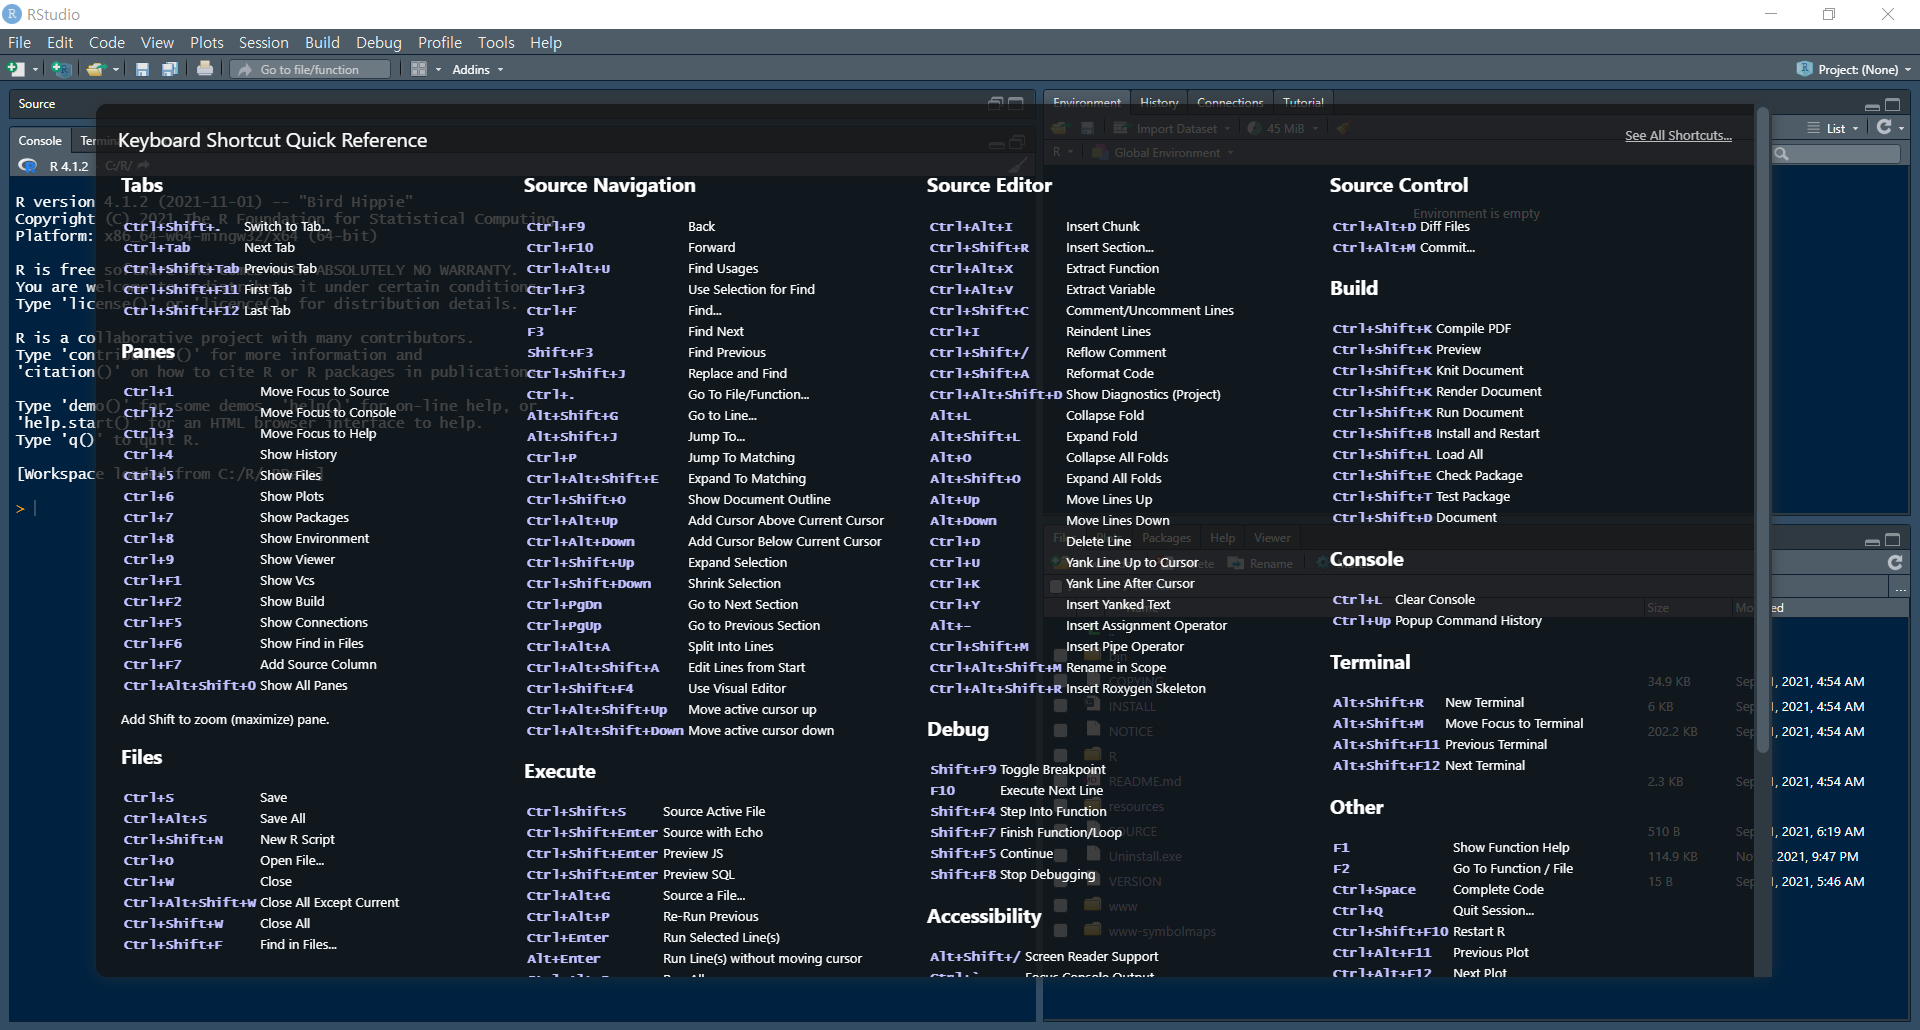
Task: Click the '2021, 9:47 PM' modified date
Action: (x=1817, y=856)
